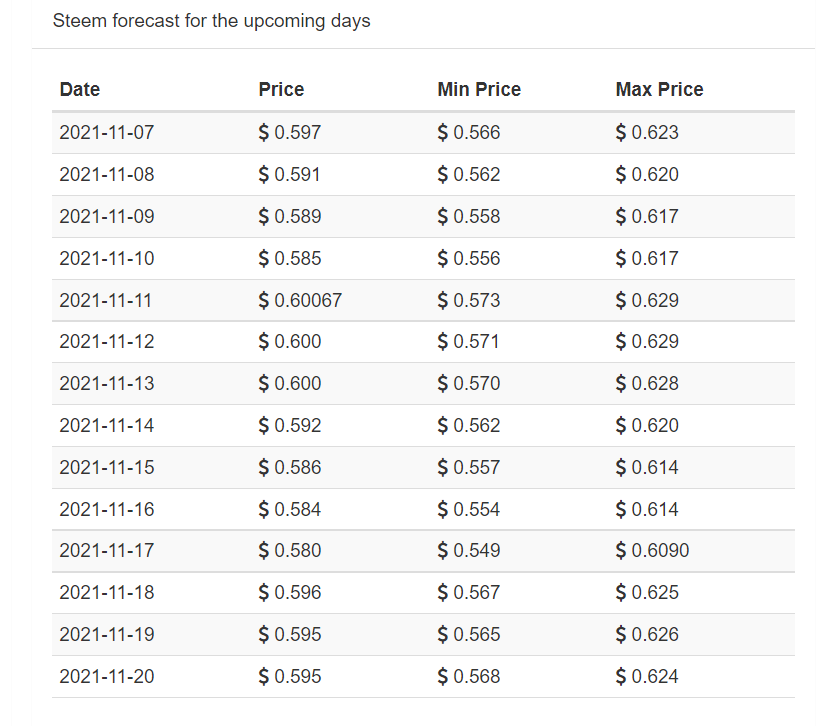Click the Max Price column header
This screenshot has height=726, width=824.
[659, 89]
